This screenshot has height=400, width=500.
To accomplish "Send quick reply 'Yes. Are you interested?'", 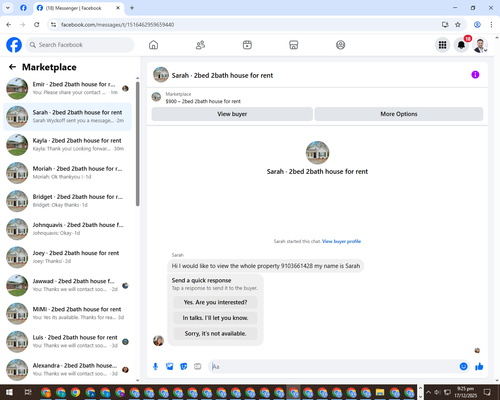I will pos(215,302).
